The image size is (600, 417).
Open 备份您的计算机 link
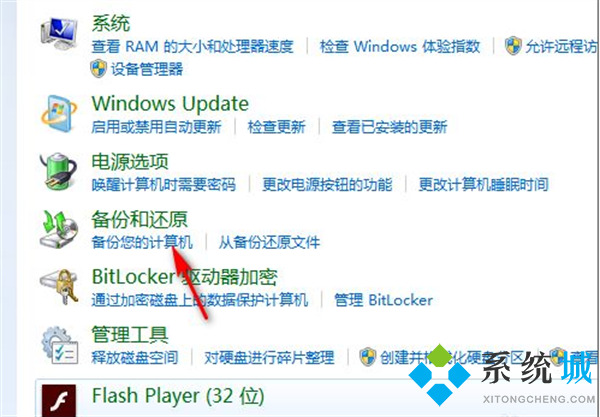click(142, 242)
